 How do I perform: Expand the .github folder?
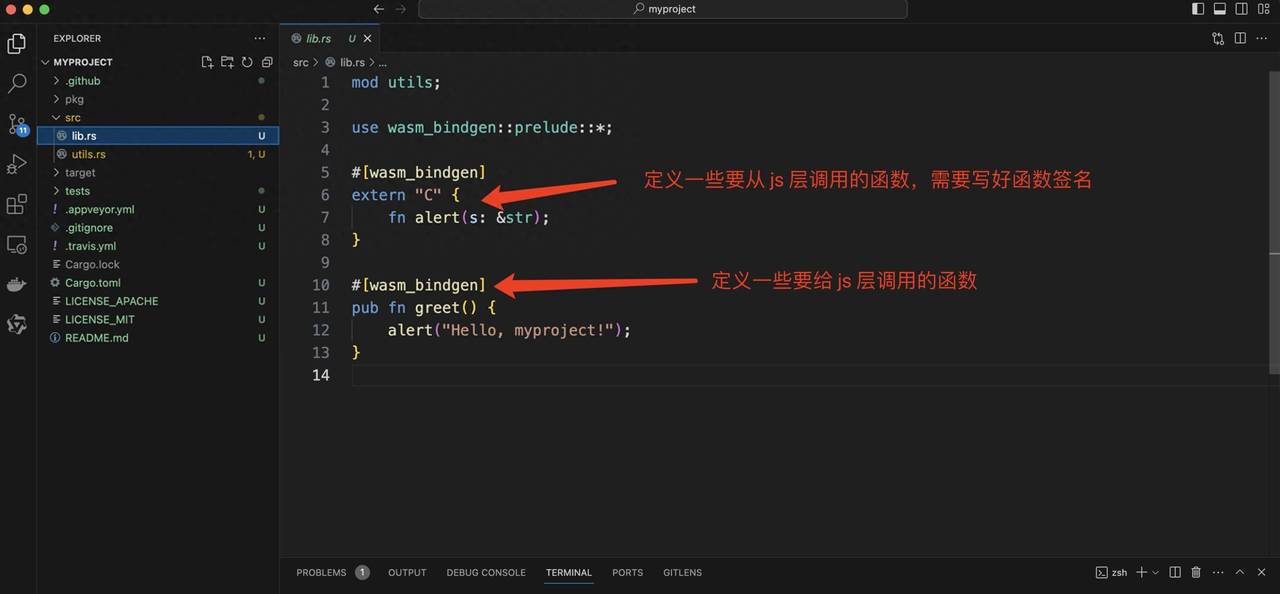click(82, 81)
